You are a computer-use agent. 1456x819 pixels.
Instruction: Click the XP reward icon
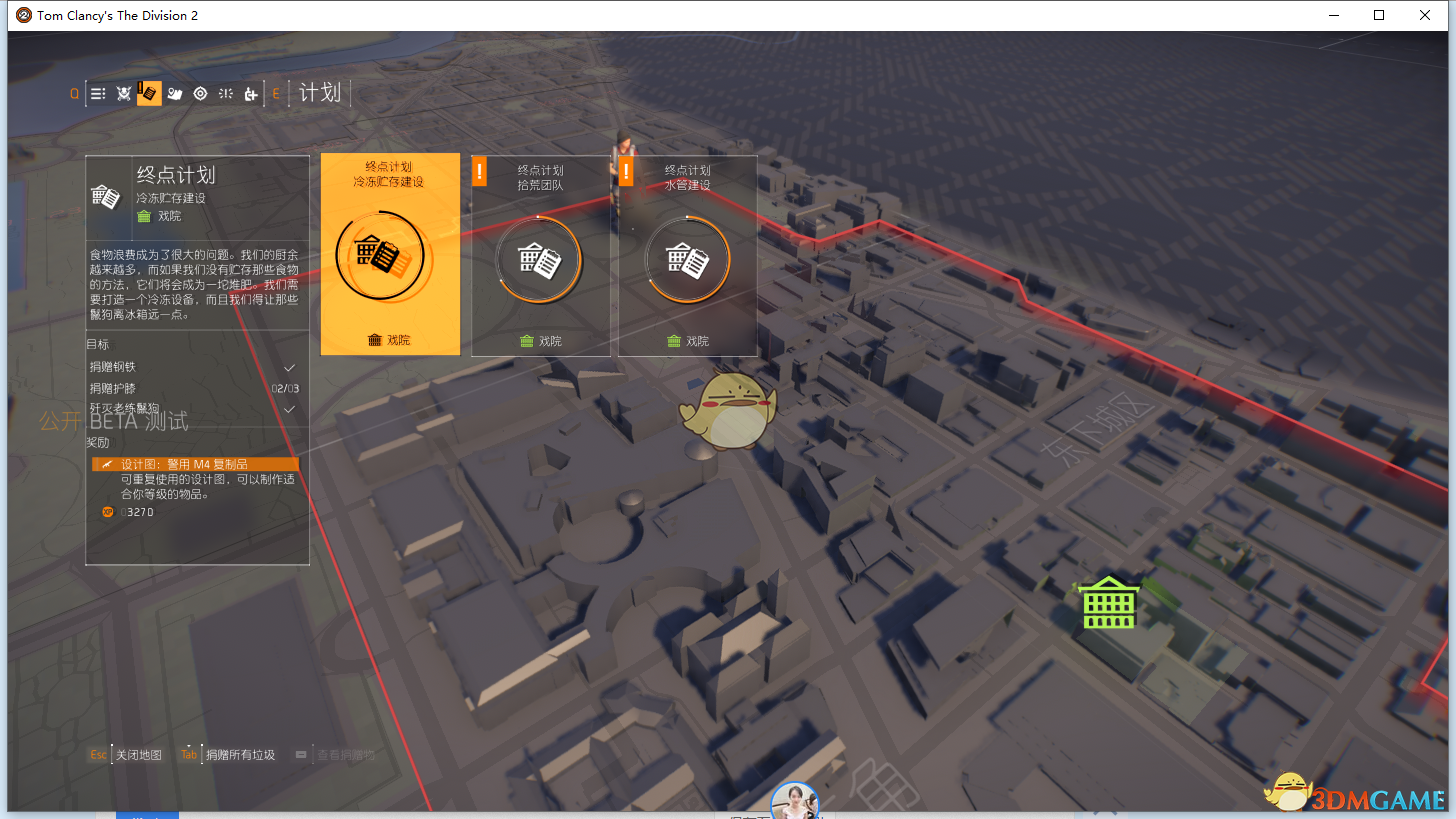pos(108,512)
